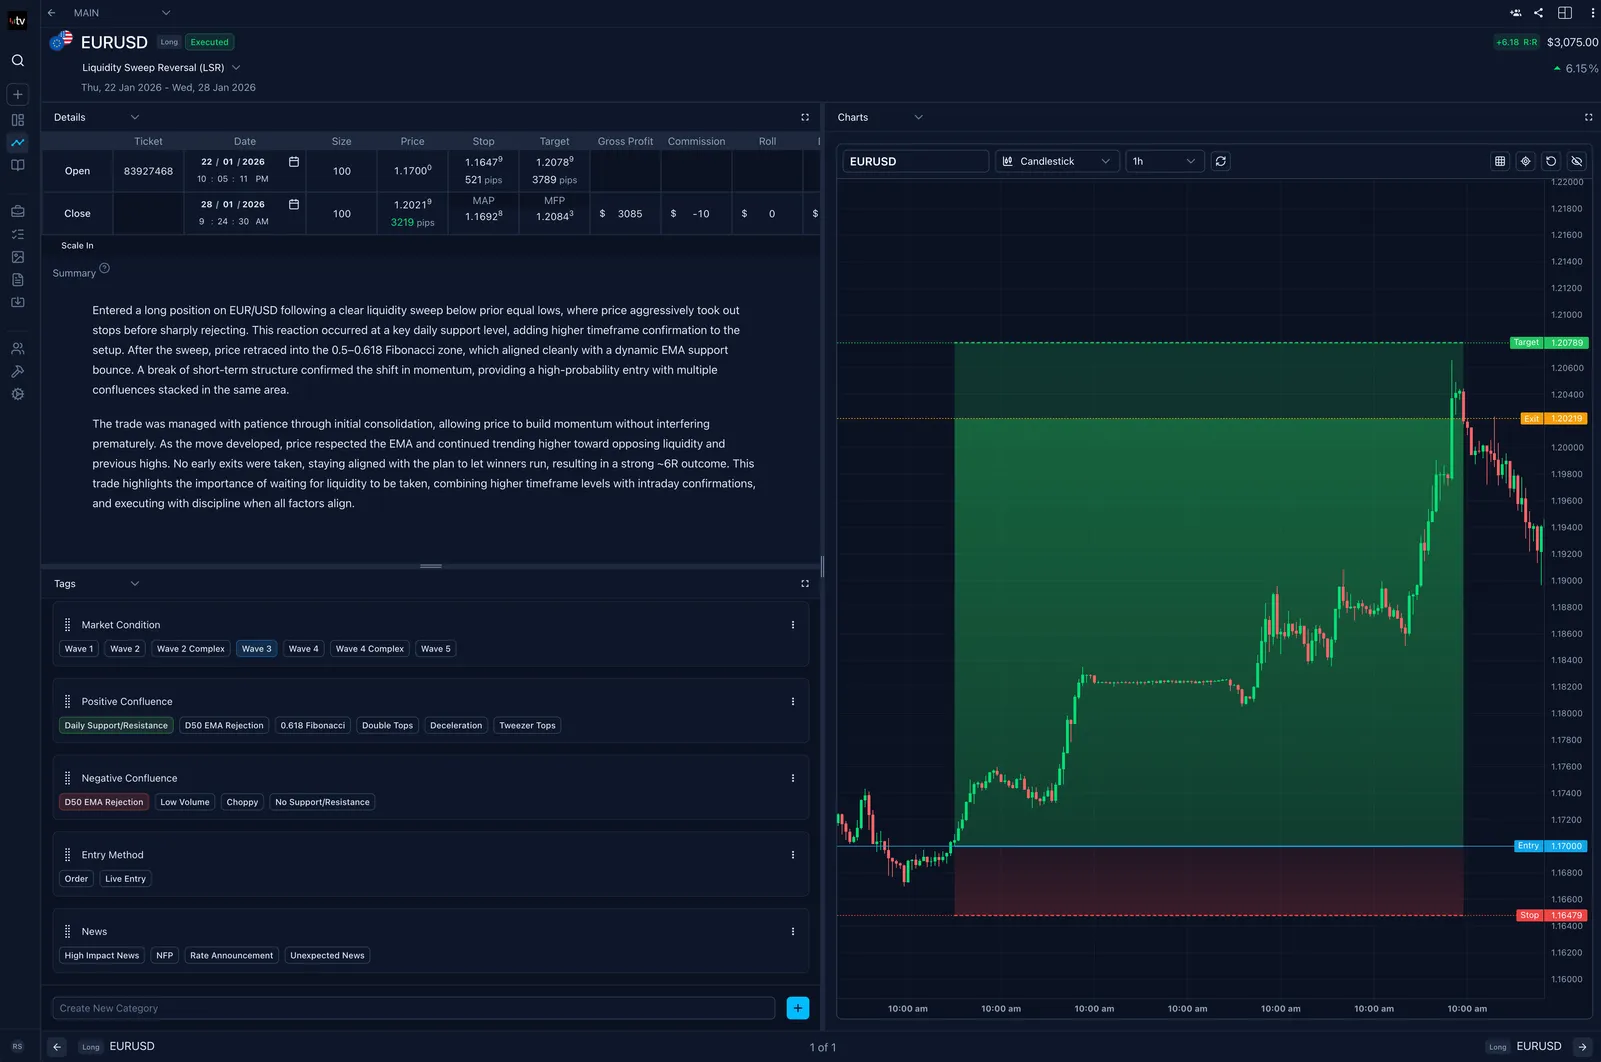The height and width of the screenshot is (1062, 1601).
Task: Click the tv logo at top left
Action: tap(18, 20)
